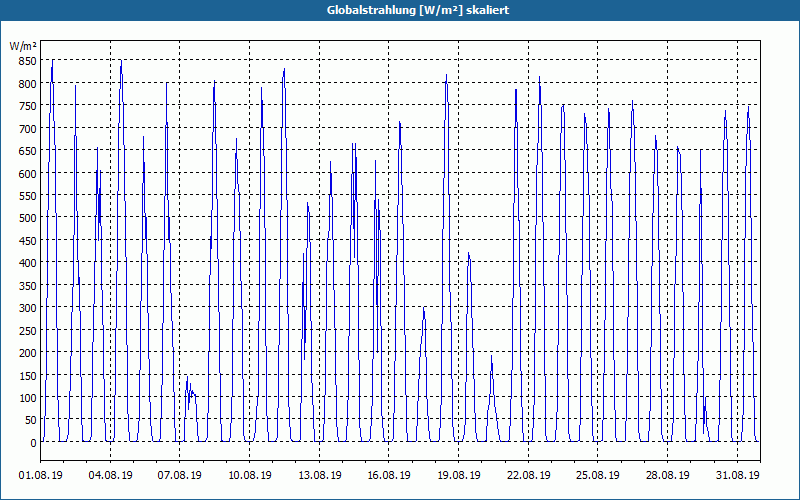Click the 750 y-axis value

pos(28,106)
